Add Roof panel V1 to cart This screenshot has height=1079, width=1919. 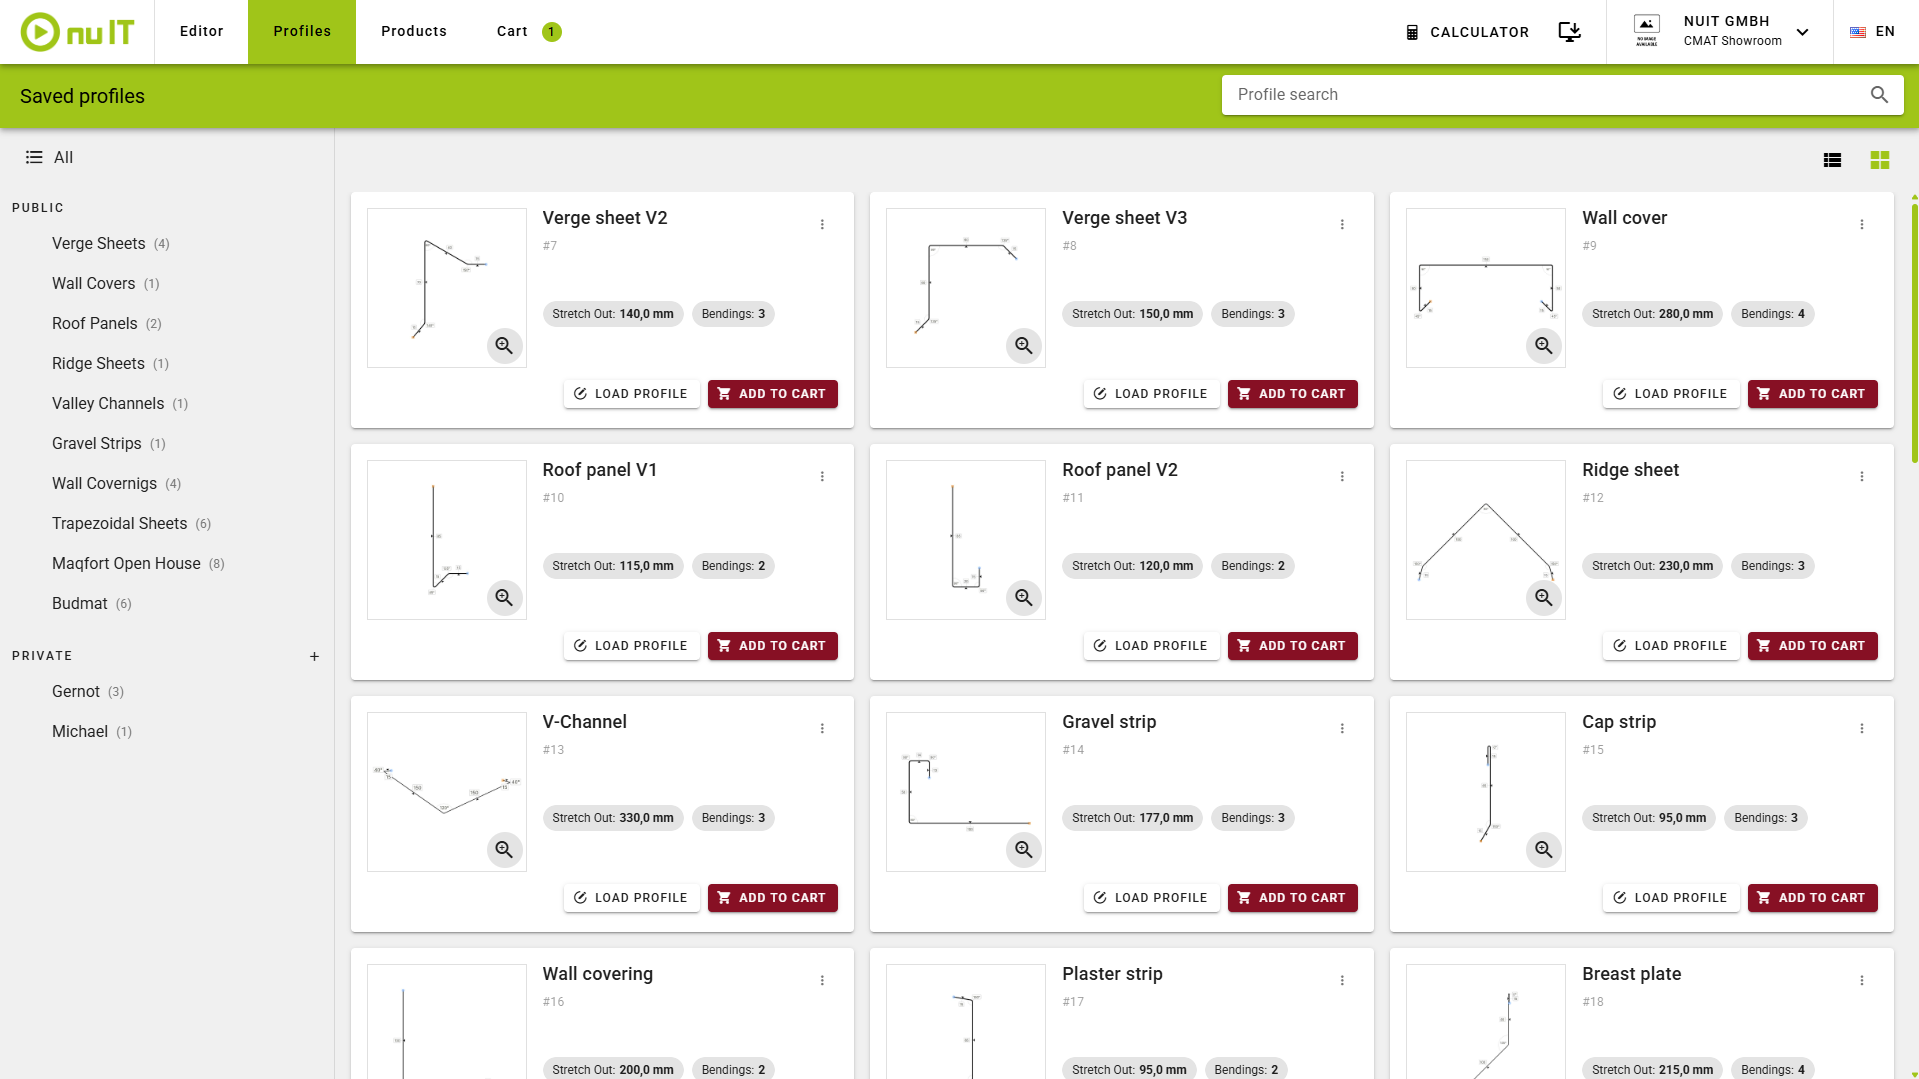[x=772, y=646]
